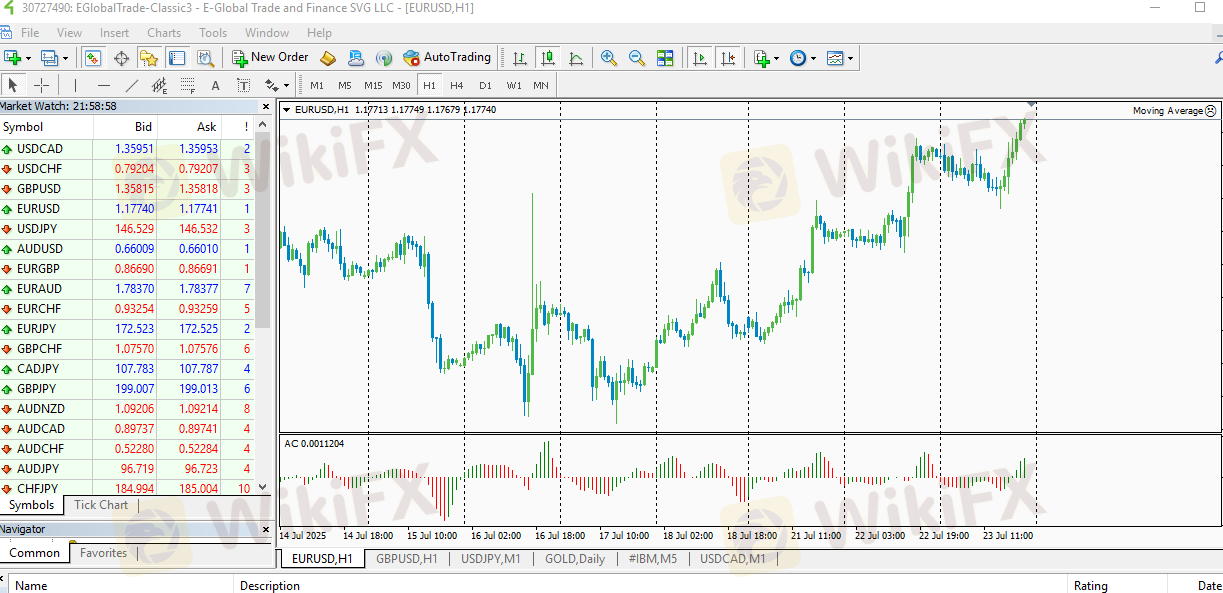Open the Strategy Tester icon
This screenshot has width=1223, height=593.
tap(205, 58)
